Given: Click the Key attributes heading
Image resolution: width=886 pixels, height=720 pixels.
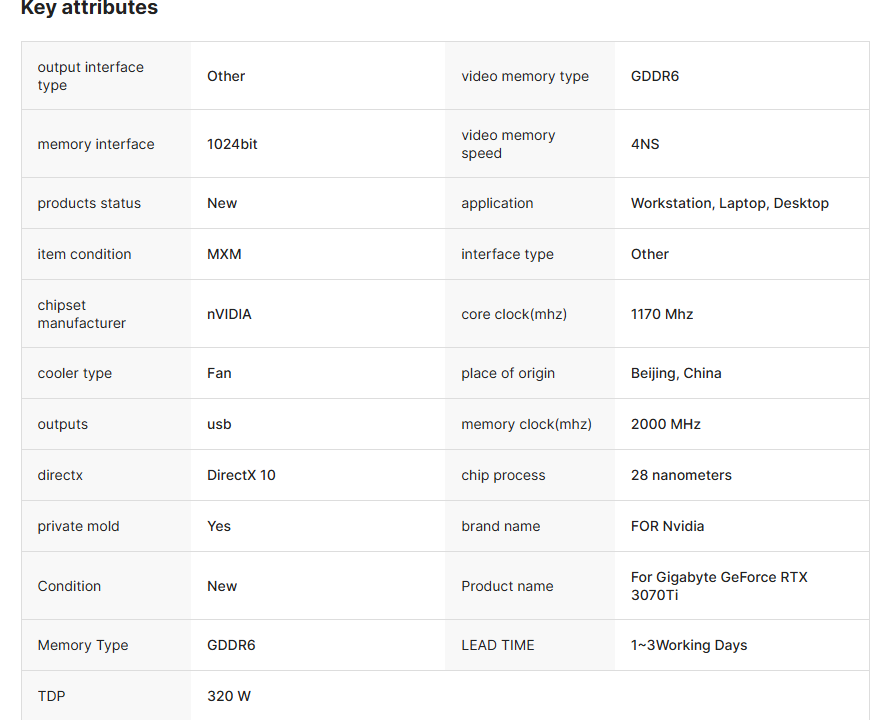Looking at the screenshot, I should 89,8.
